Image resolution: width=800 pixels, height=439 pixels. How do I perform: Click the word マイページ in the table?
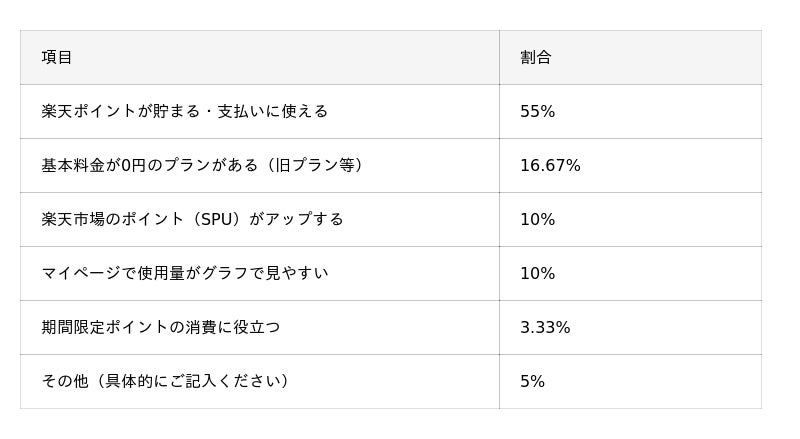tap(82, 273)
